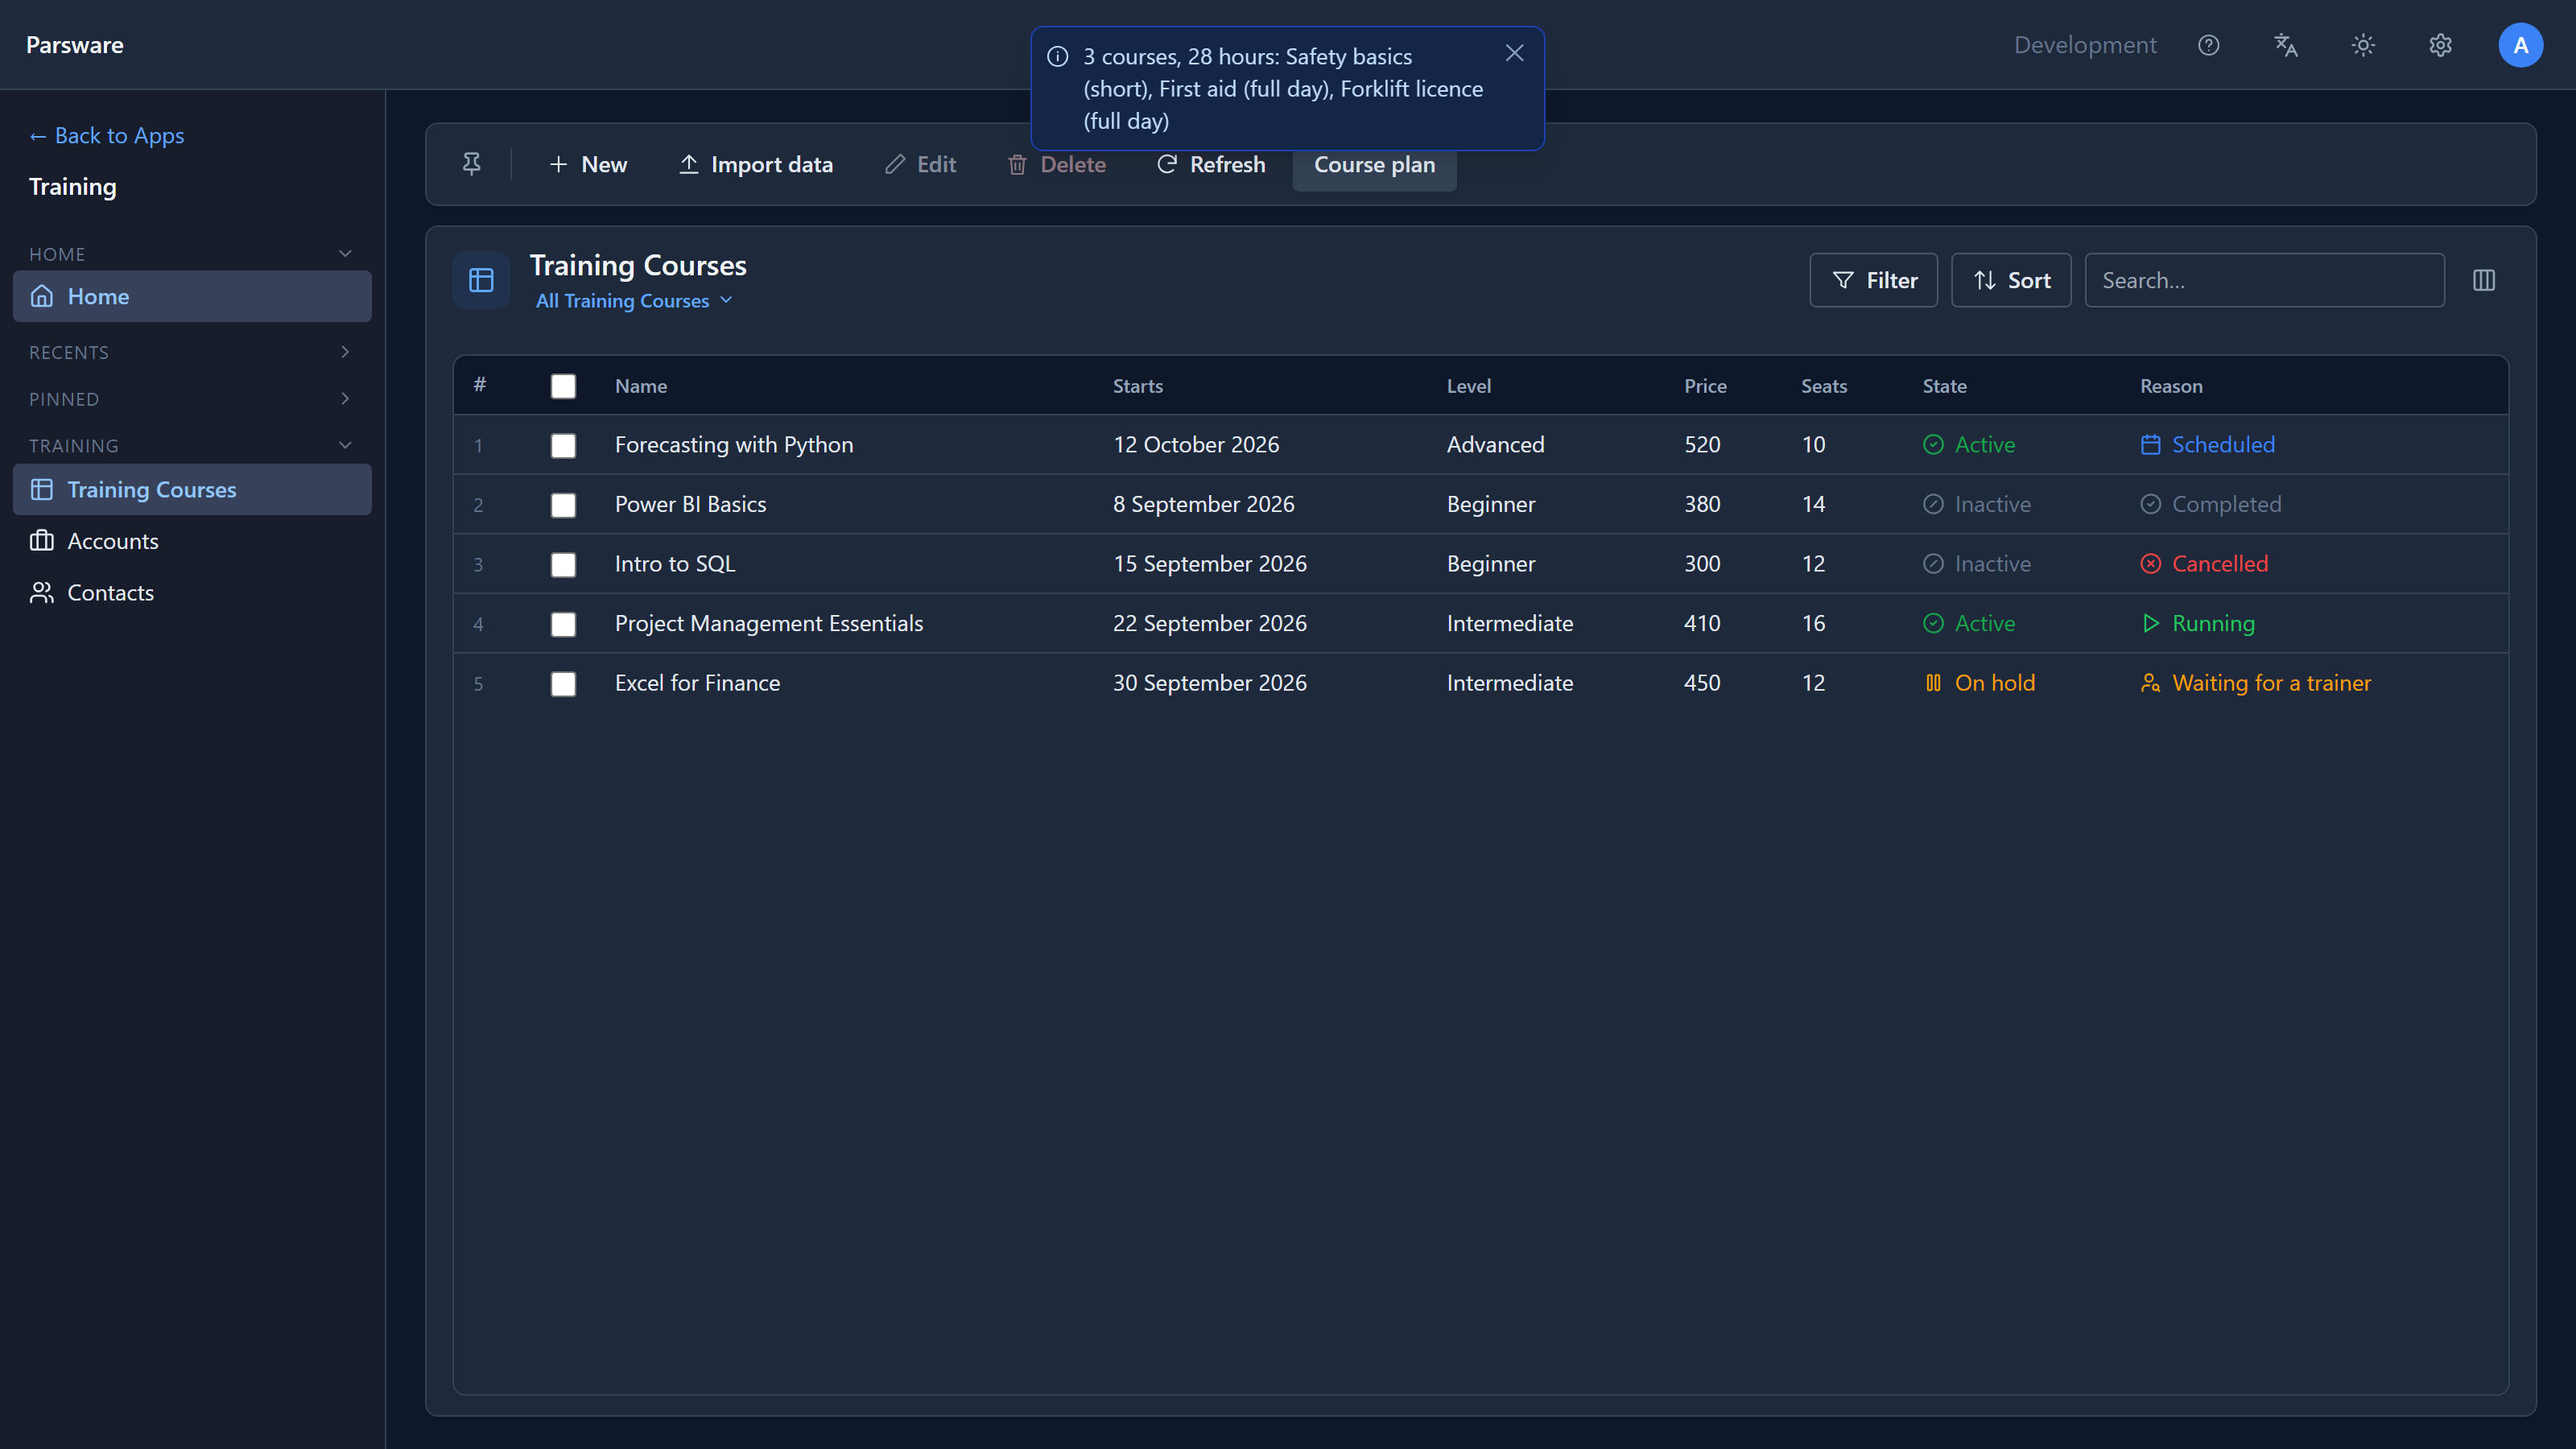This screenshot has width=2576, height=1449.
Task: Check the Intro to SQL row checkbox
Action: point(563,564)
